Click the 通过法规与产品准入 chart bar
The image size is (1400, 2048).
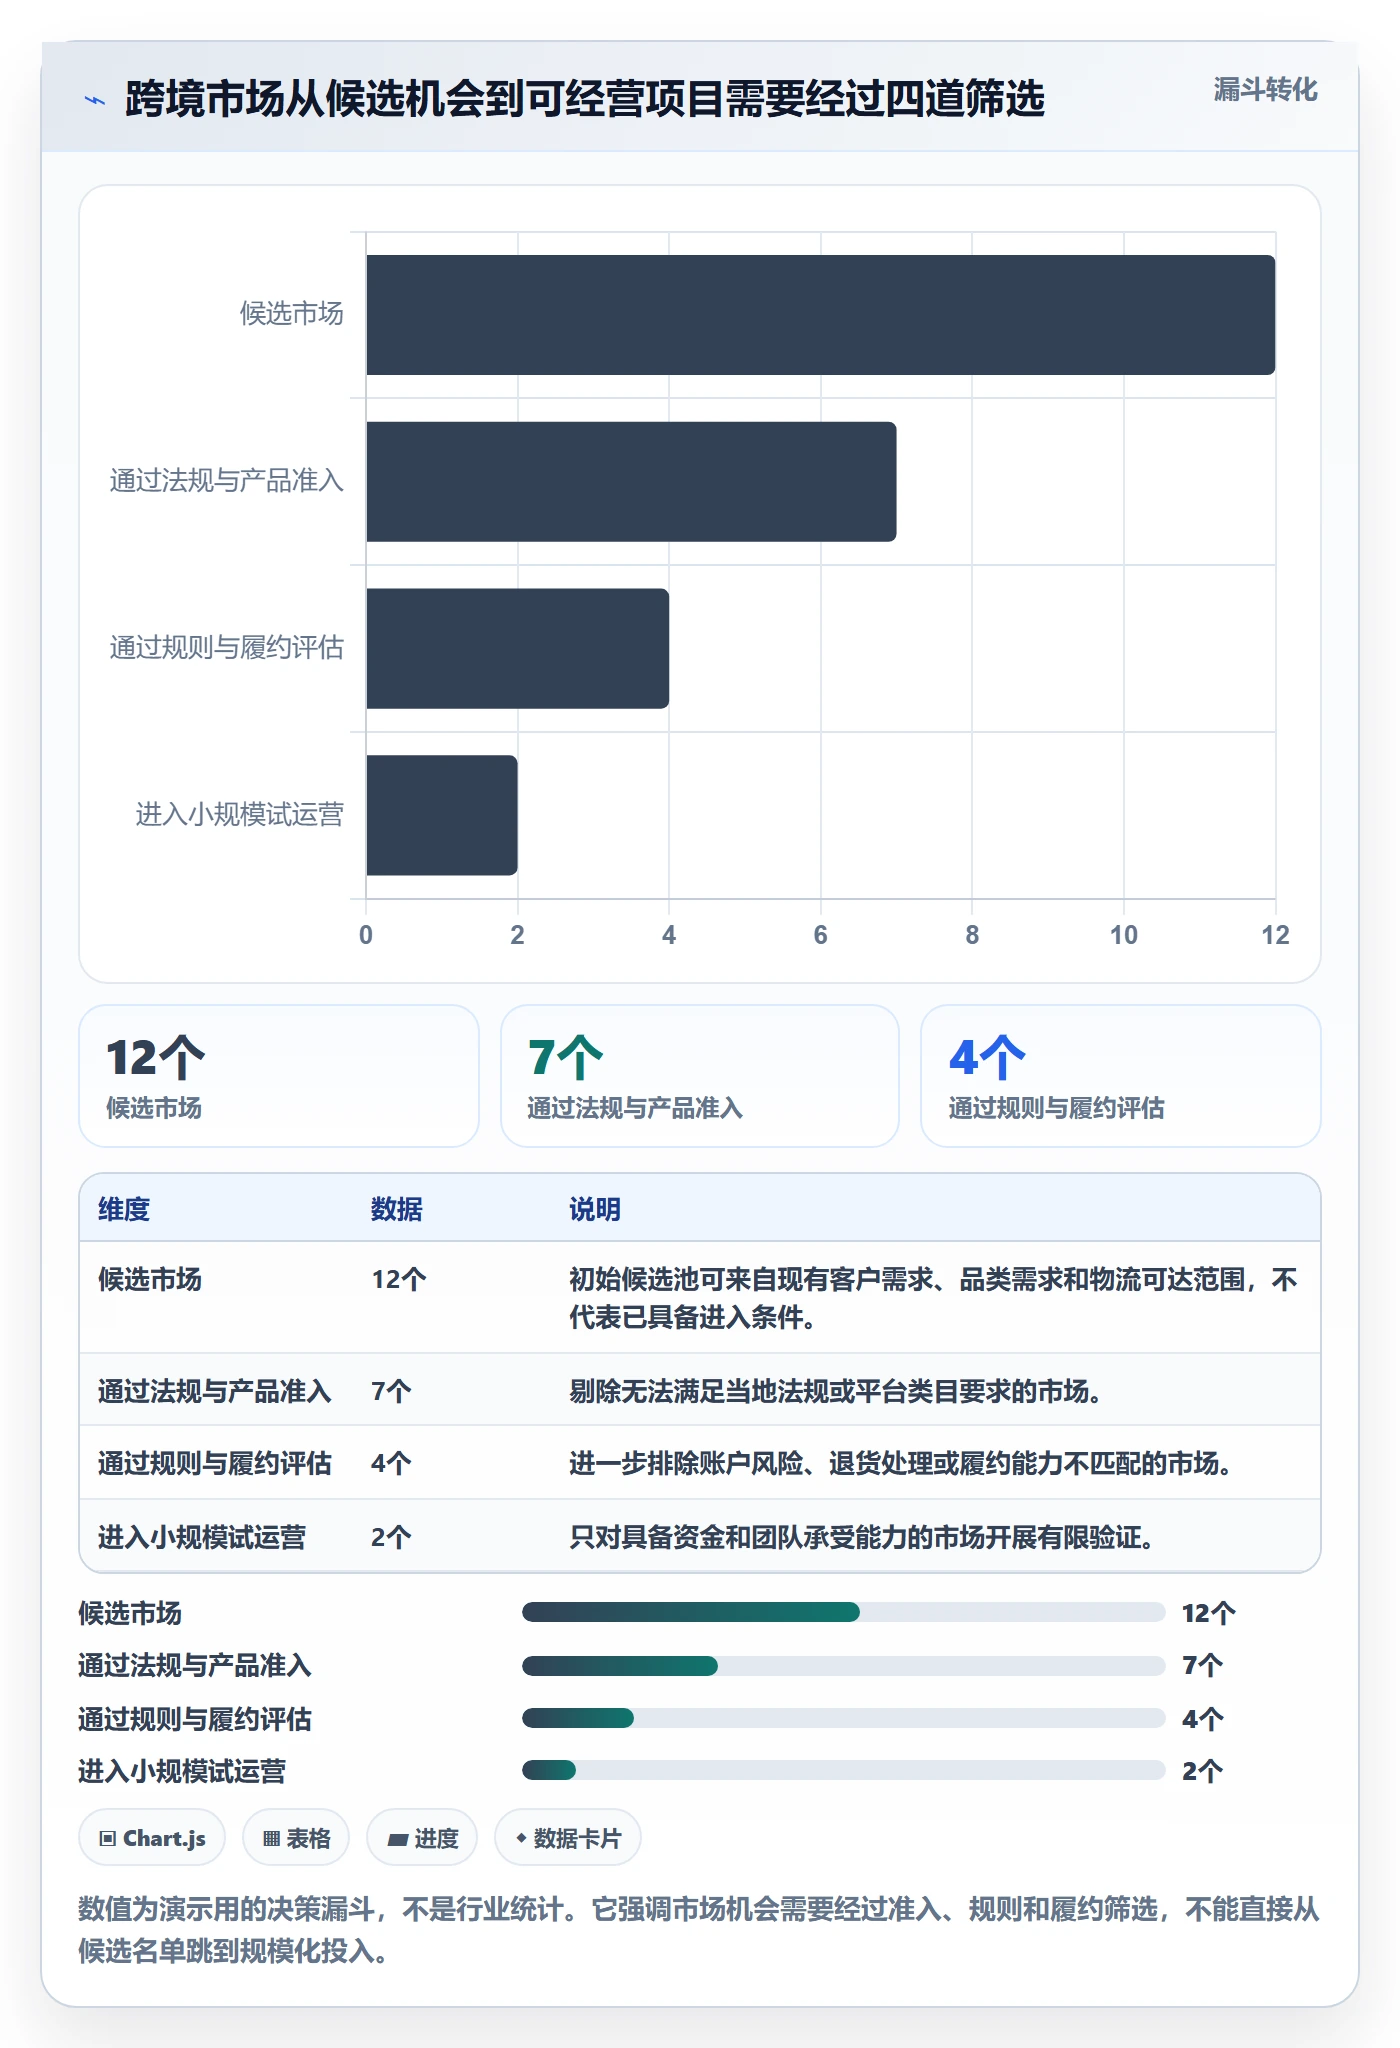pos(631,482)
